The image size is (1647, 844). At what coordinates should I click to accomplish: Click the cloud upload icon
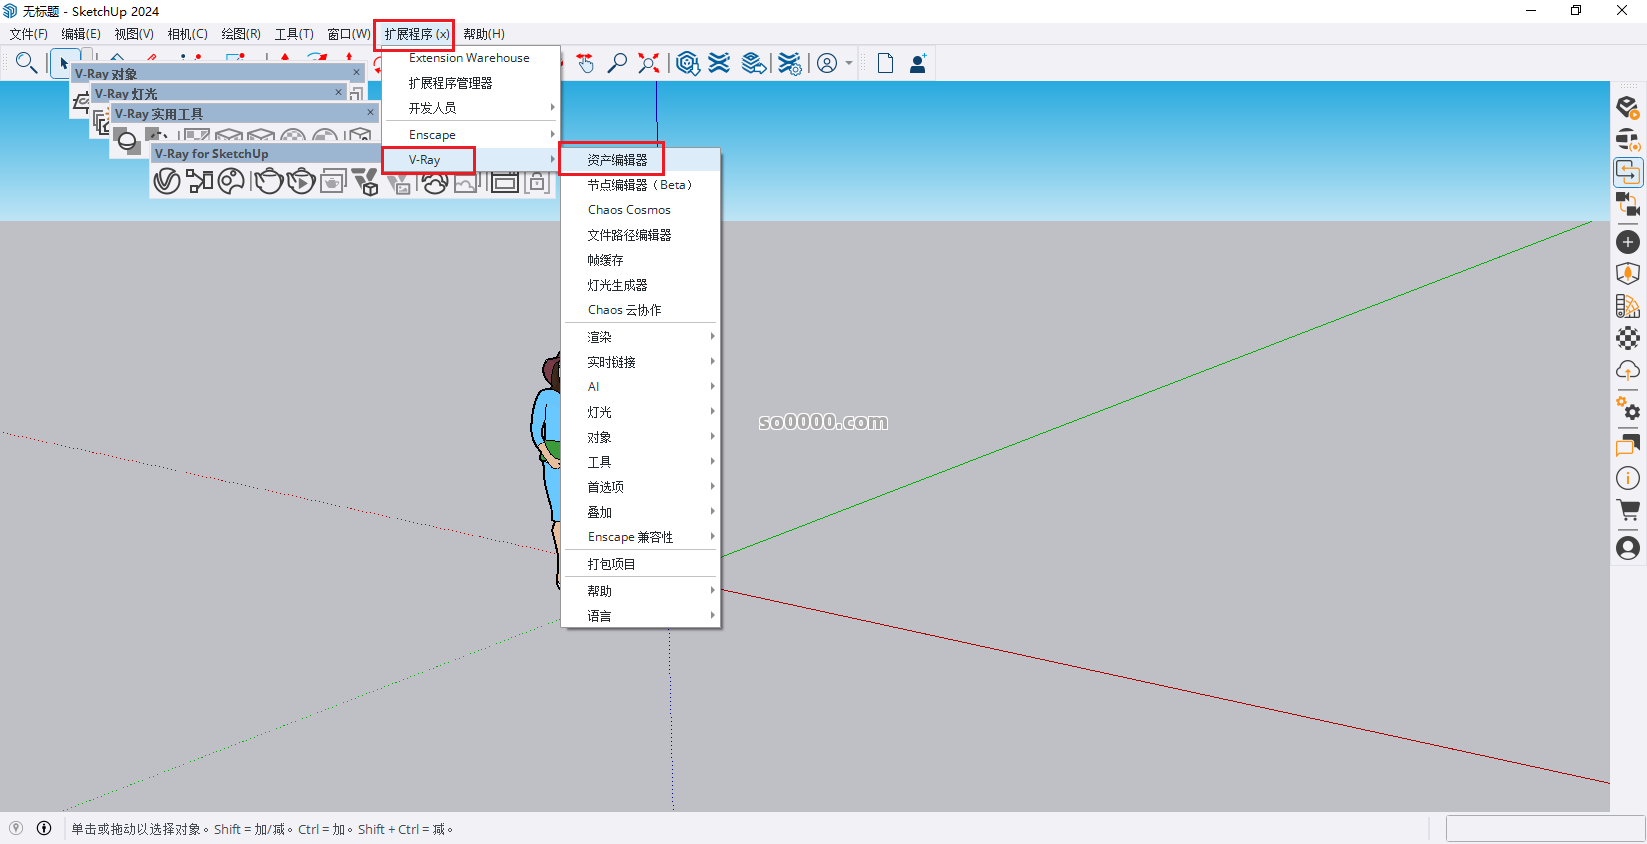[x=1628, y=371]
